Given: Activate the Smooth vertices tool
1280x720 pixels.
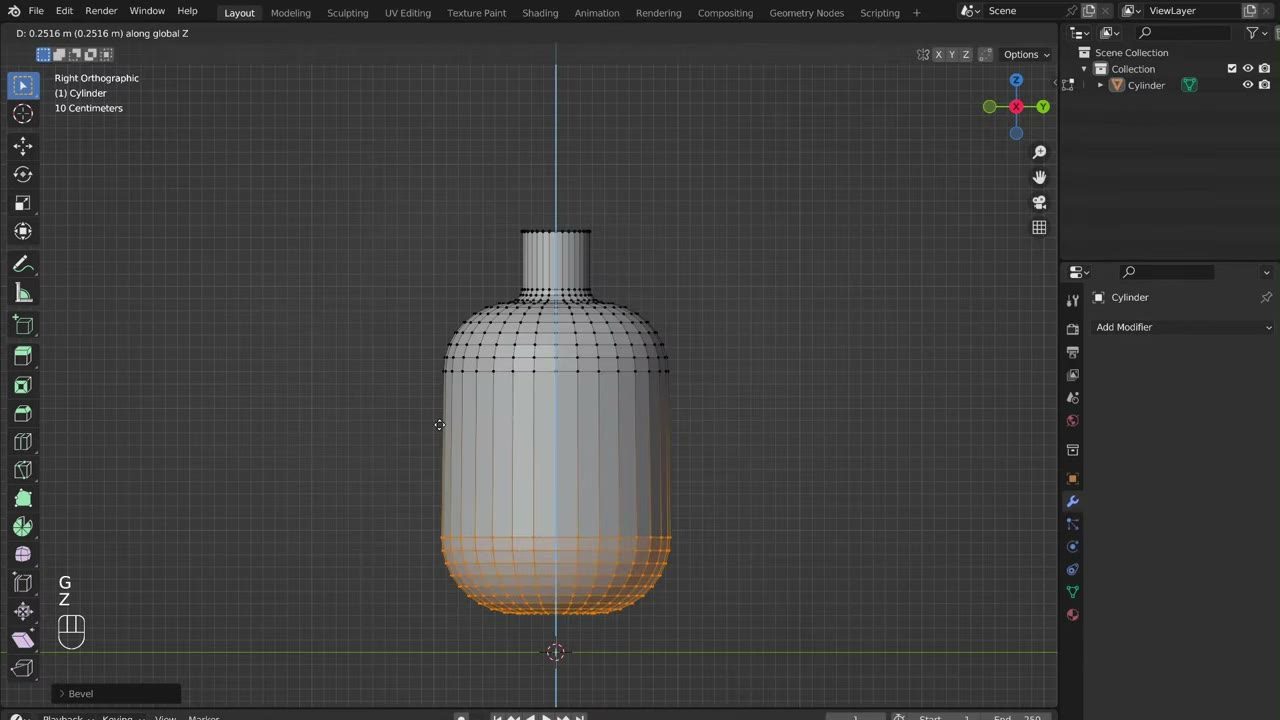Looking at the screenshot, I should [x=23, y=555].
